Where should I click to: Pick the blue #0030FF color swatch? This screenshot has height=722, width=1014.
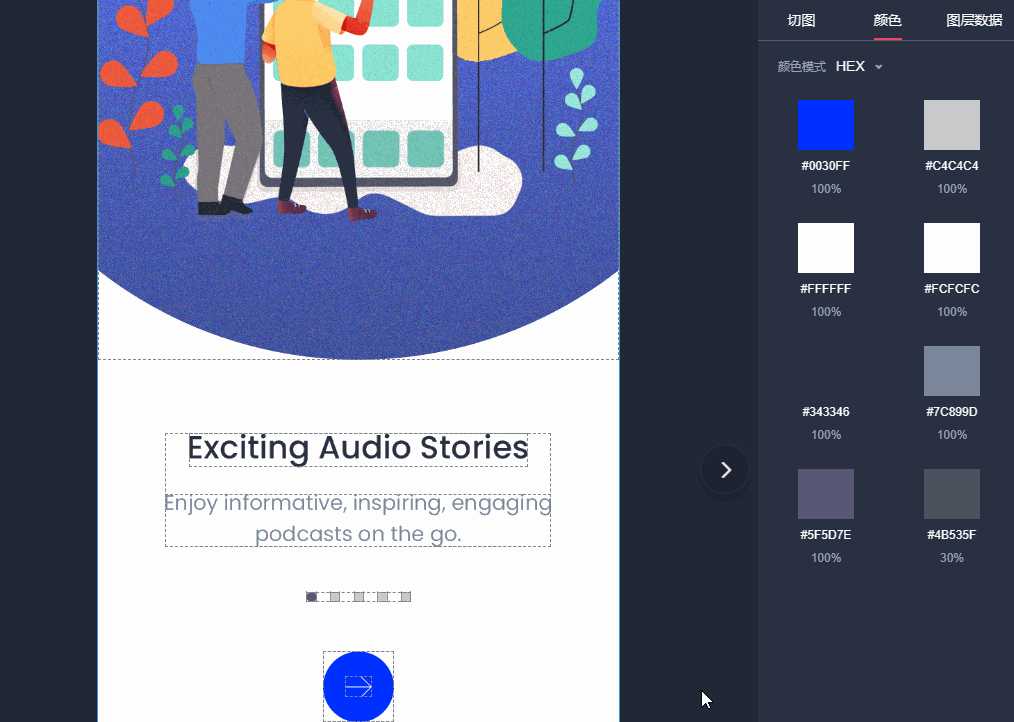click(x=825, y=125)
